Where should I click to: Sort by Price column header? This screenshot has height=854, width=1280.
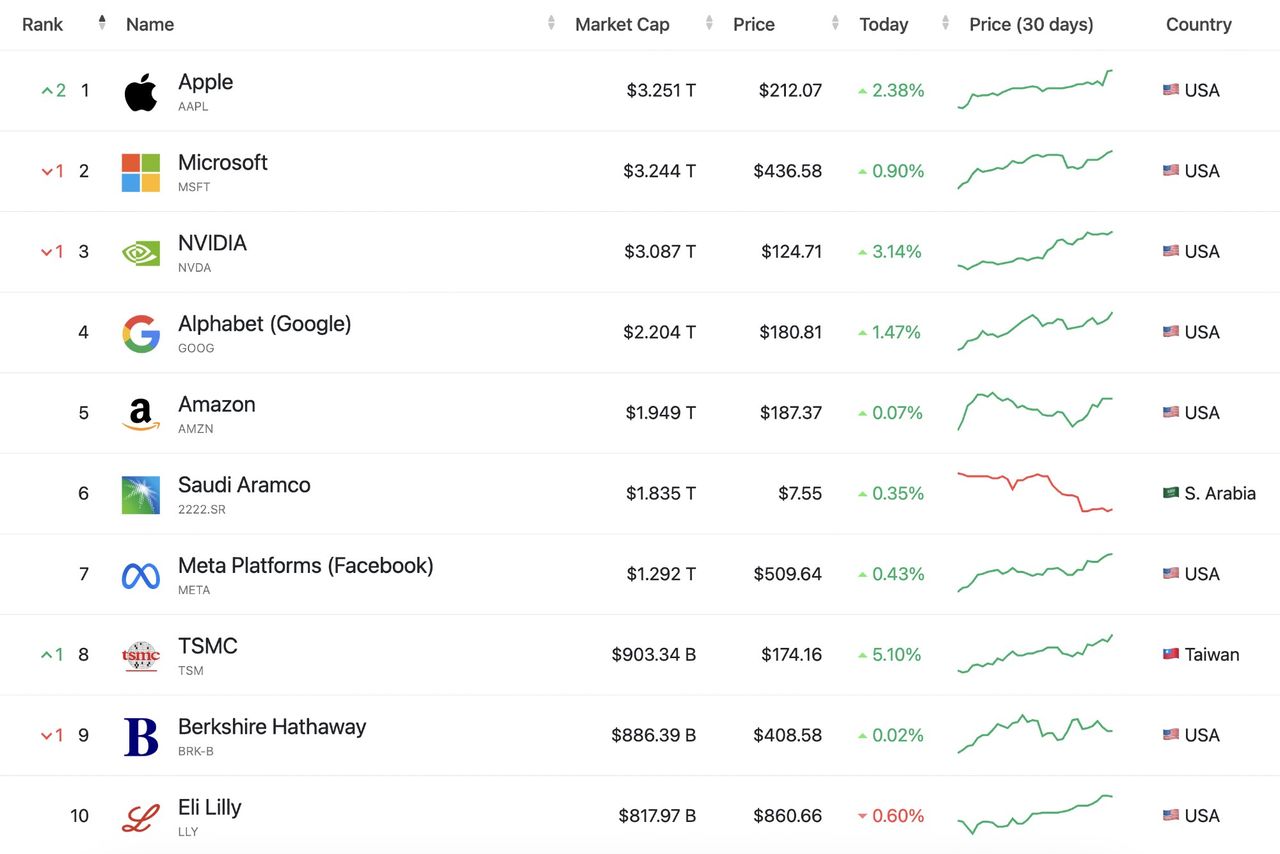pos(754,24)
